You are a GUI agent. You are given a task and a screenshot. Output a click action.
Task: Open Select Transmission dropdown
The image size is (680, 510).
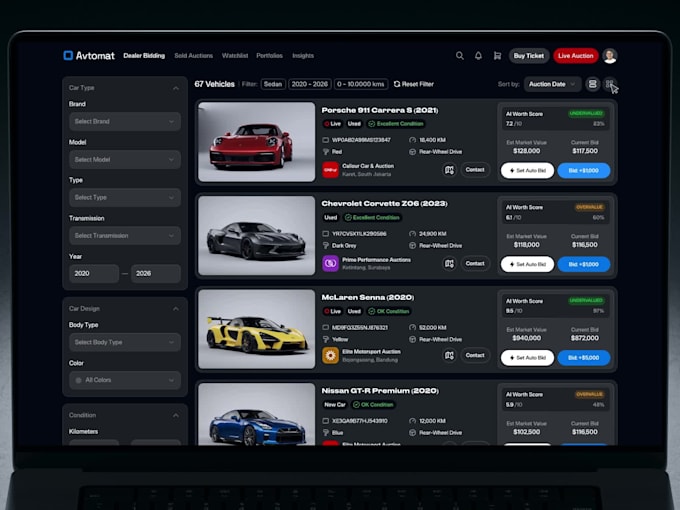click(x=125, y=235)
